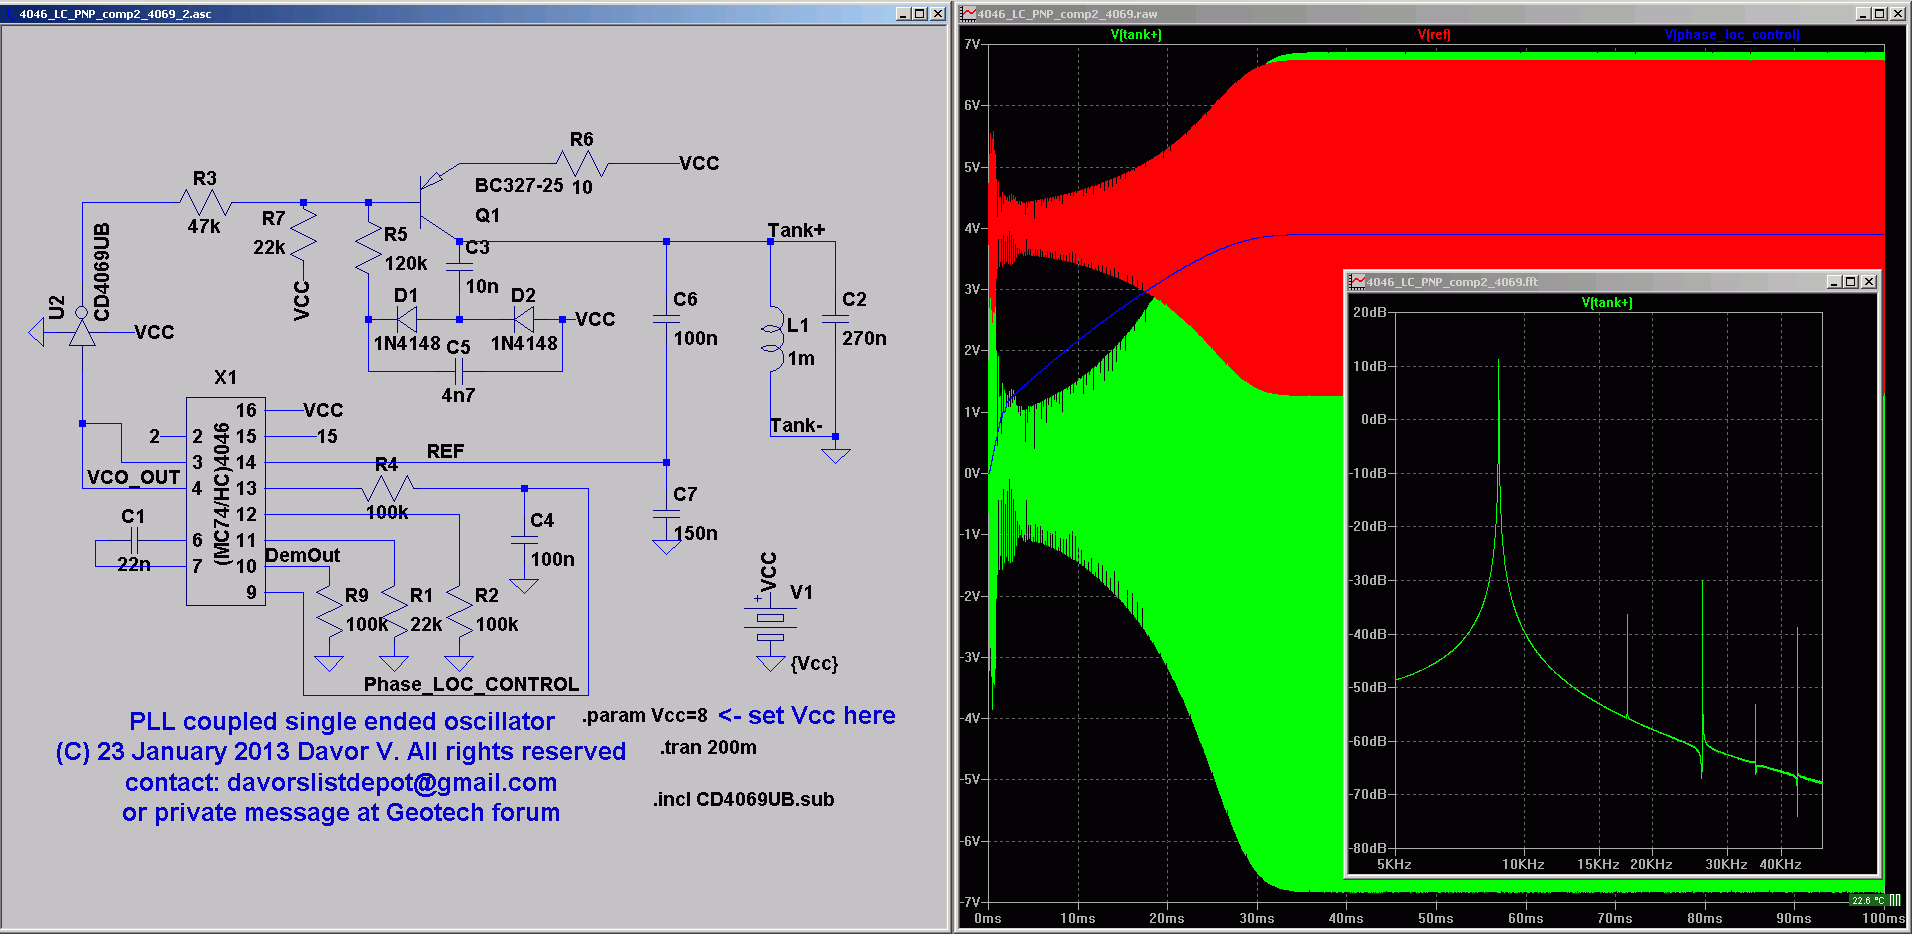Click the DemOut net label
This screenshot has width=1912, height=934.
coord(302,556)
